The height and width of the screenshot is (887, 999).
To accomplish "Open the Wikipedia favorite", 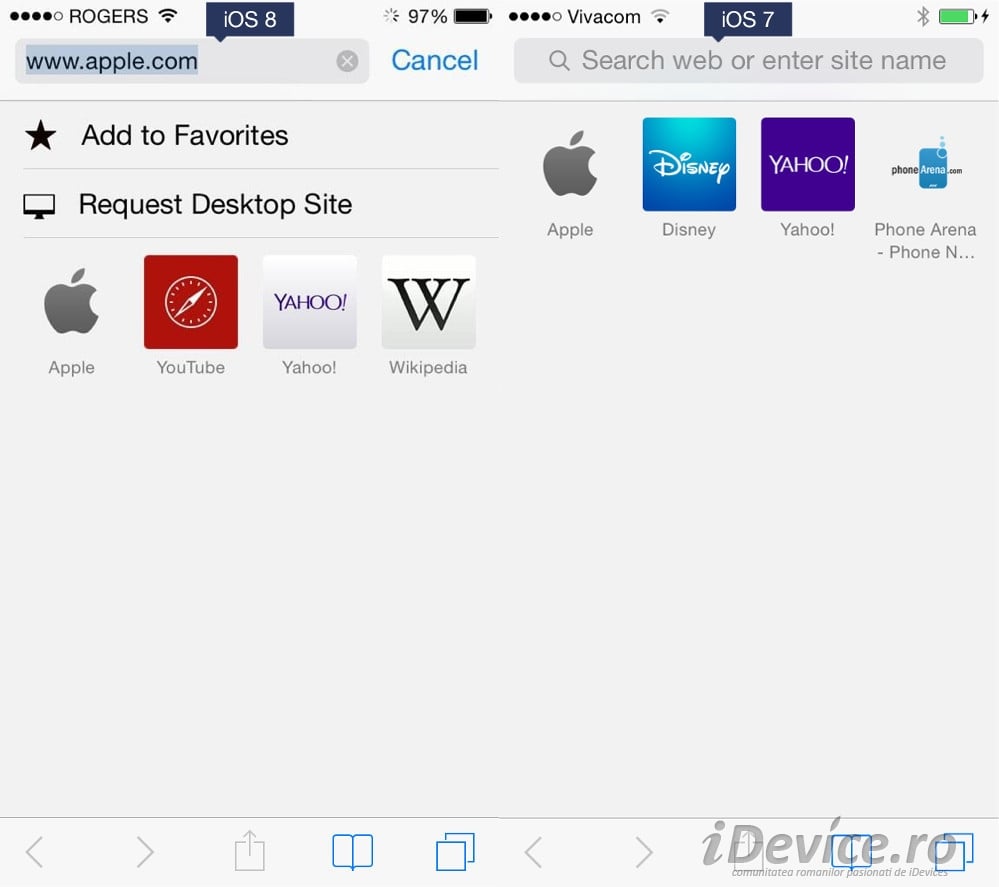I will pyautogui.click(x=428, y=316).
